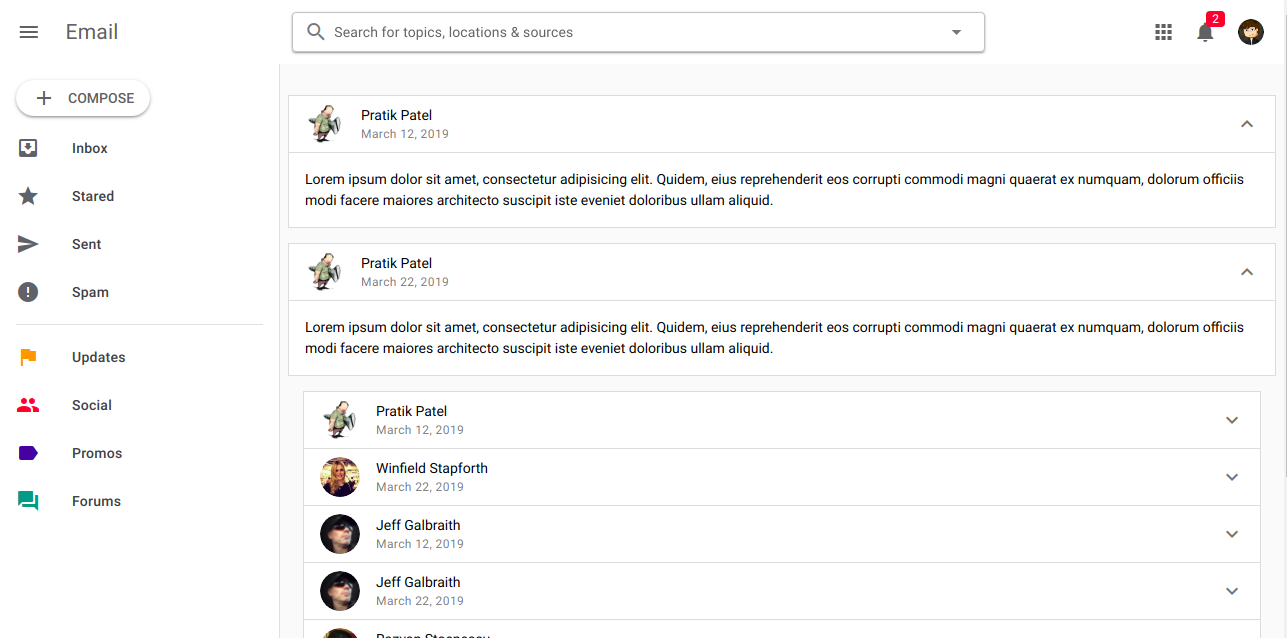1287x638 pixels.
Task: Open the Sent folder
Action: pos(140,244)
